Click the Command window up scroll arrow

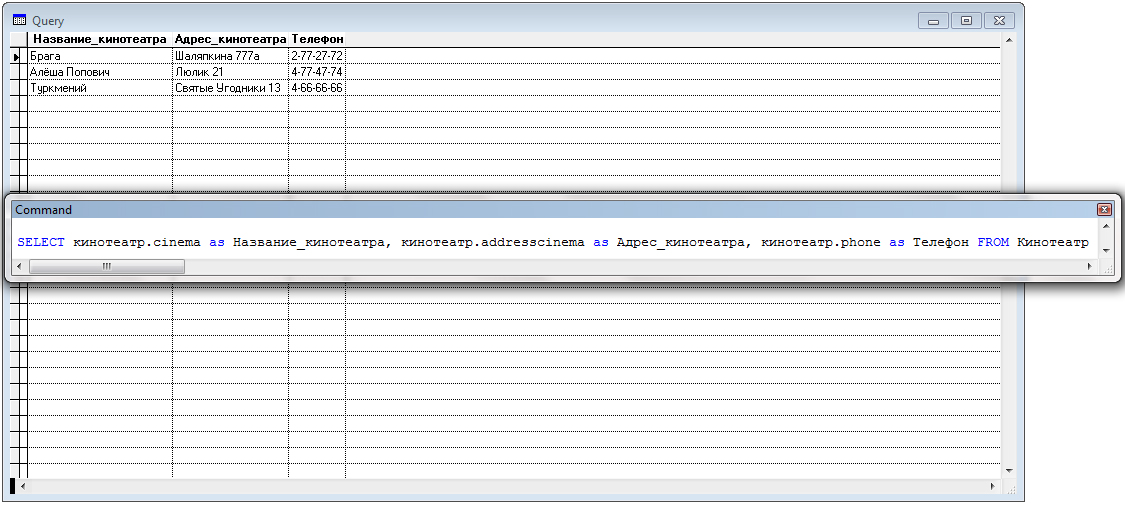point(1105,225)
